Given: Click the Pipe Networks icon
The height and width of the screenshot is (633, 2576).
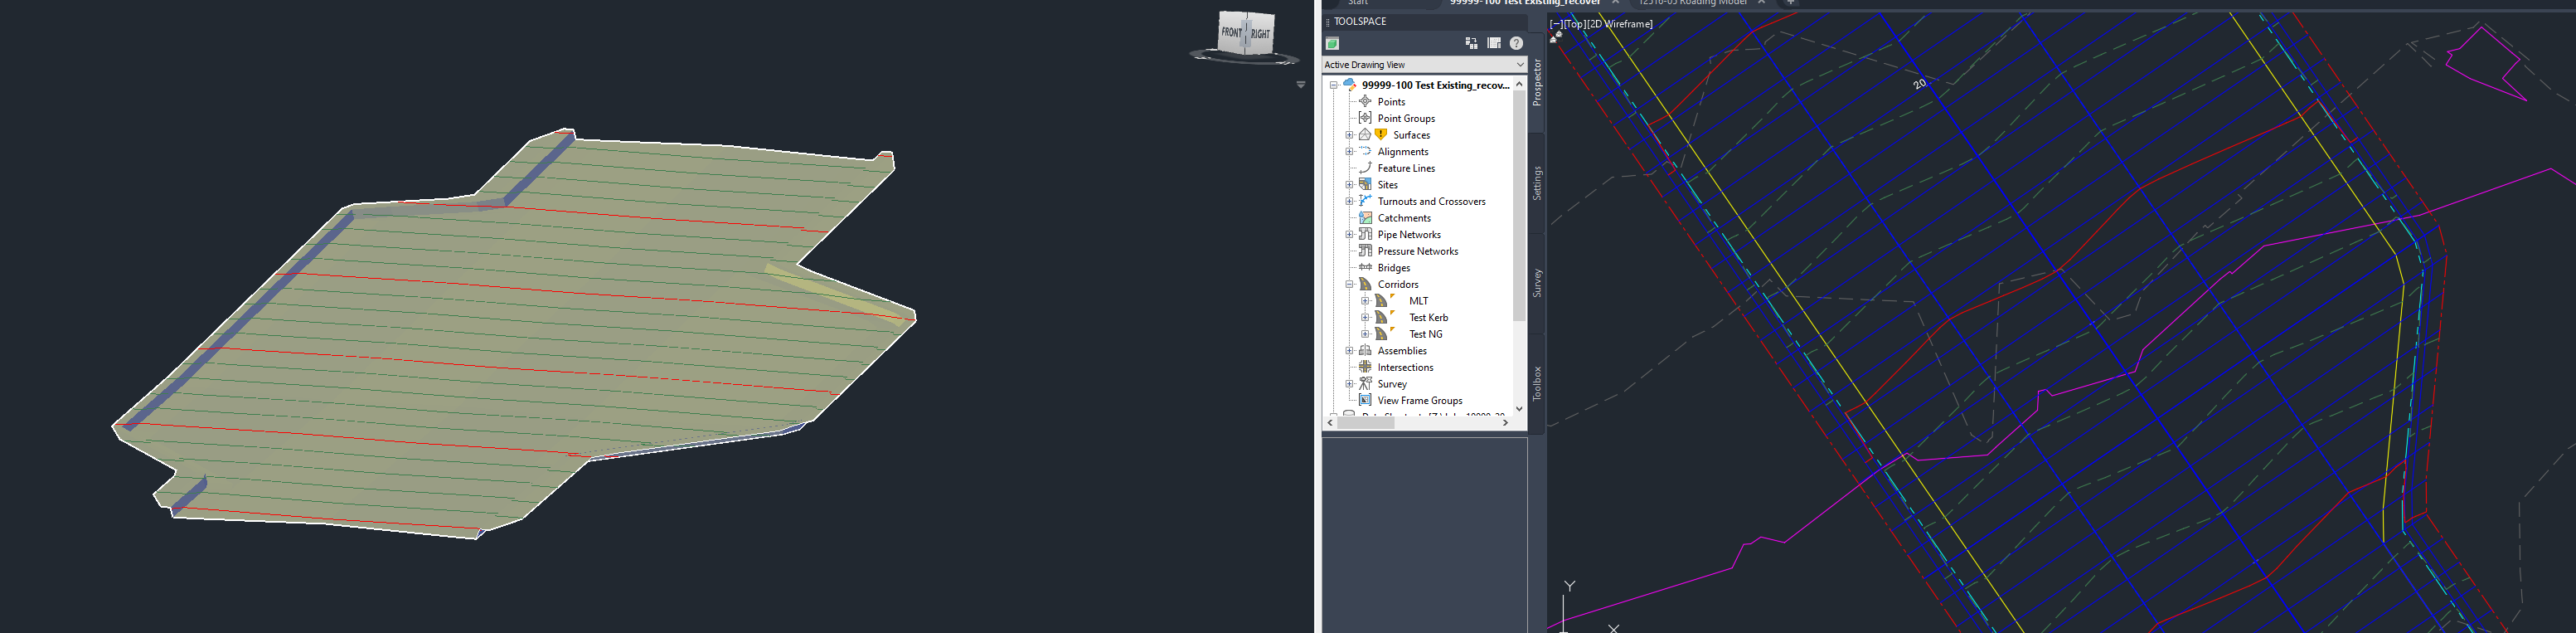Looking at the screenshot, I should click(1365, 234).
